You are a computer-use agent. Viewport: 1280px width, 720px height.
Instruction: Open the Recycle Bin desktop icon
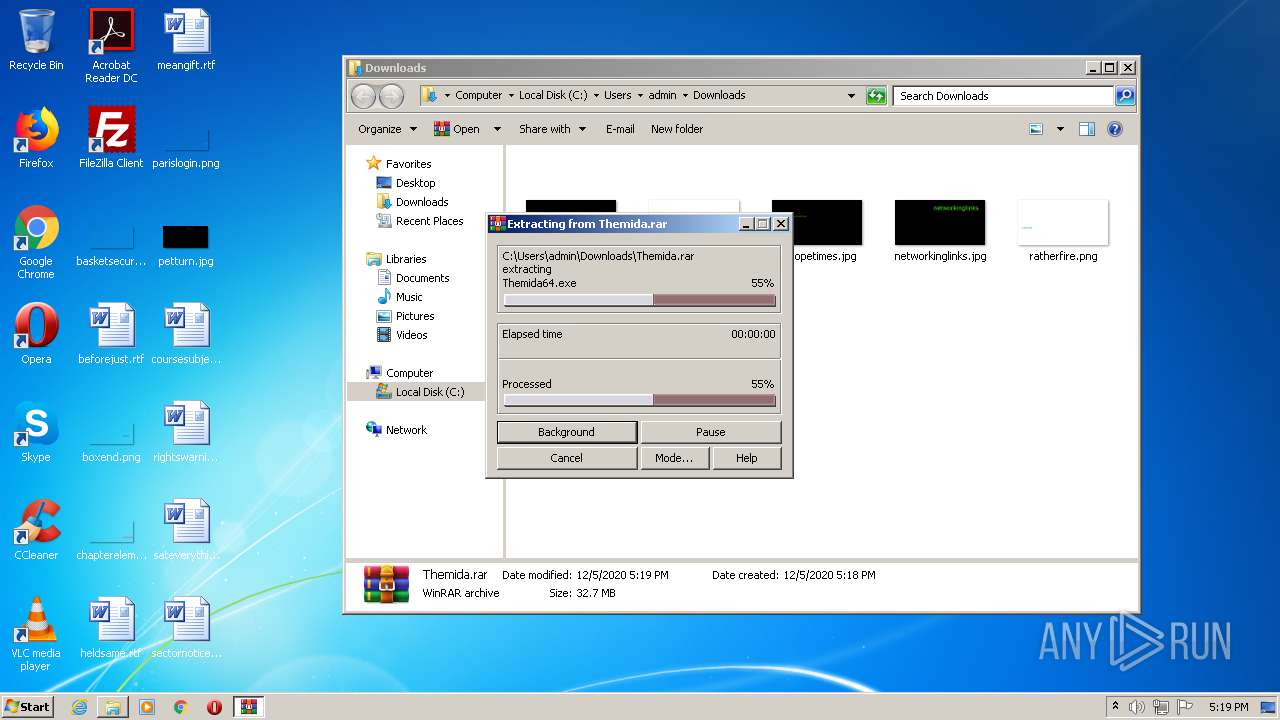pos(36,42)
